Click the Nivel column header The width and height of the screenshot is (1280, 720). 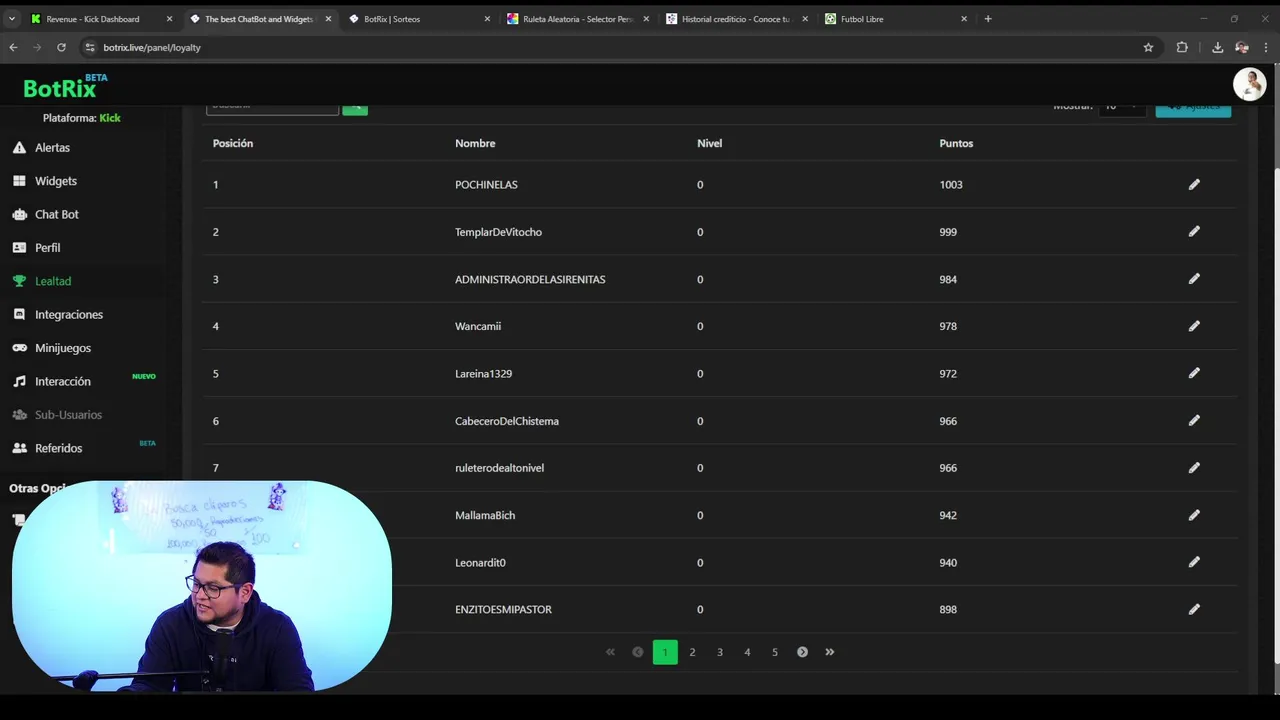(x=709, y=143)
